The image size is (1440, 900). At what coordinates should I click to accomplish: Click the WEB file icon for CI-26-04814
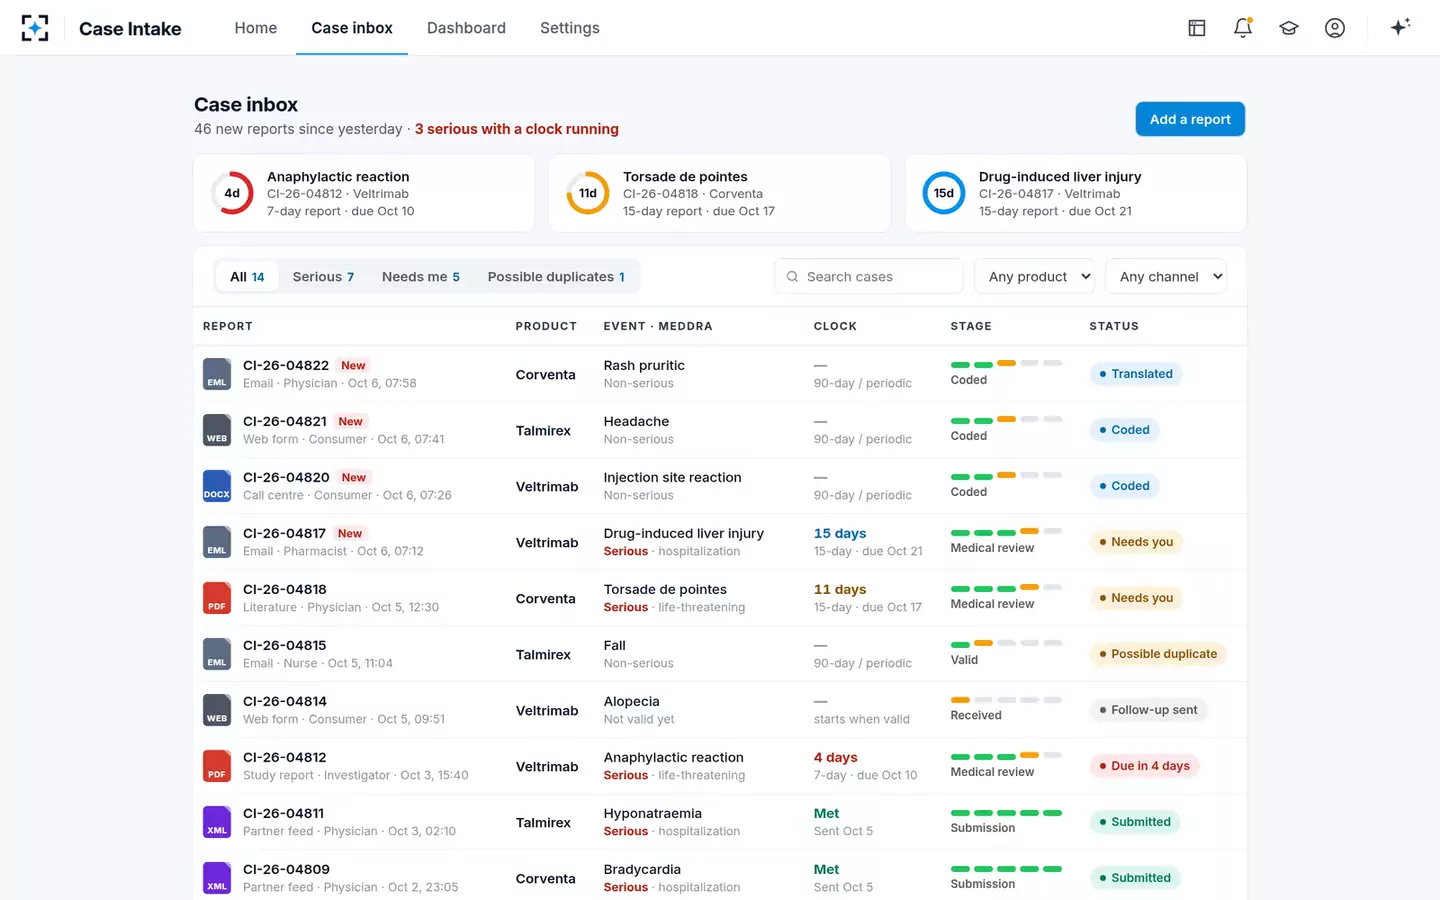click(217, 710)
